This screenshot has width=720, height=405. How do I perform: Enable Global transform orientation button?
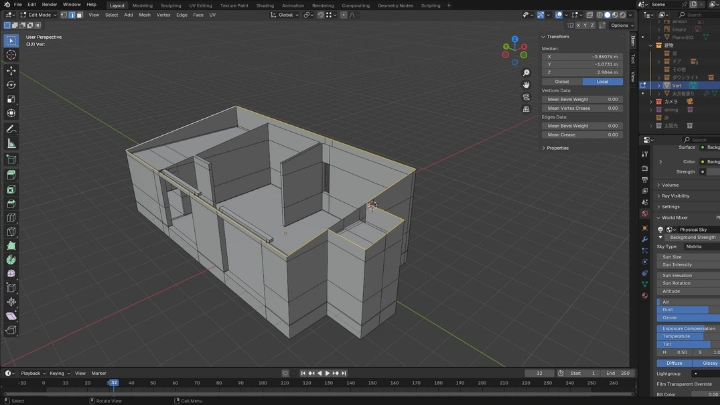pos(561,81)
